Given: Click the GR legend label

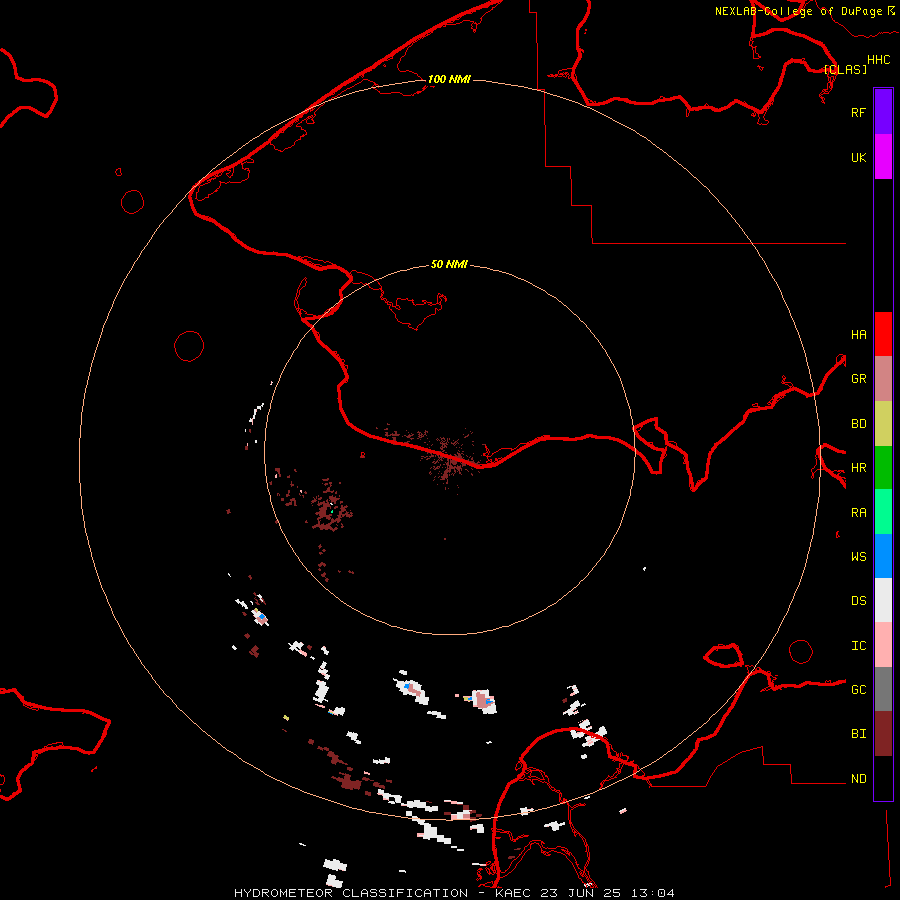Looking at the screenshot, I should [858, 379].
